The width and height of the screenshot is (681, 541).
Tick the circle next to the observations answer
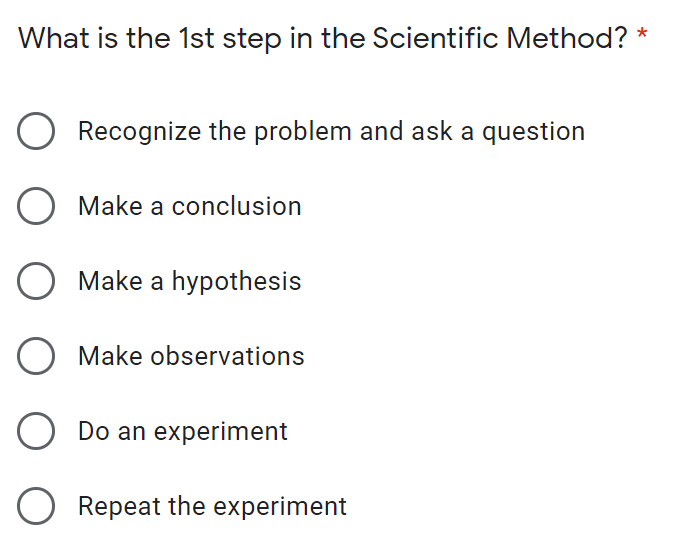[36, 357]
